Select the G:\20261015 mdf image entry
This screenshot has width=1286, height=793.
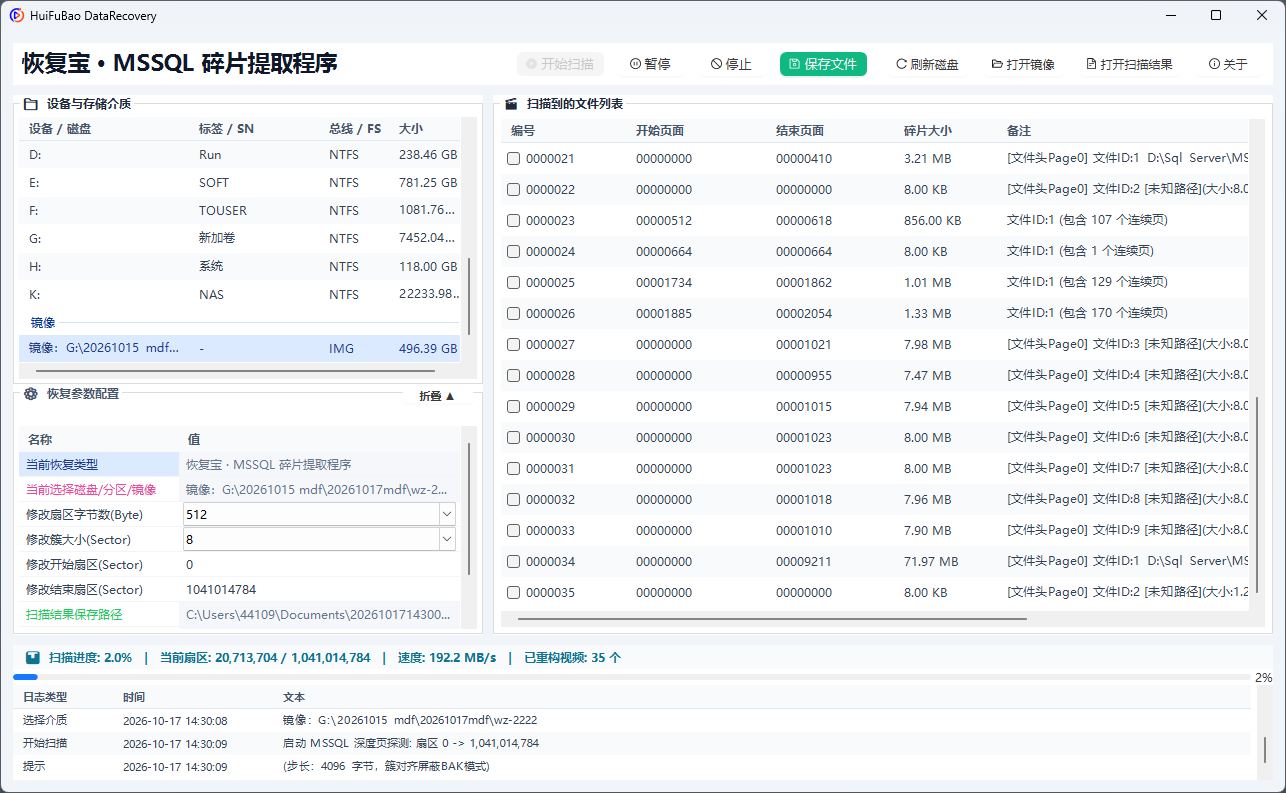point(240,349)
